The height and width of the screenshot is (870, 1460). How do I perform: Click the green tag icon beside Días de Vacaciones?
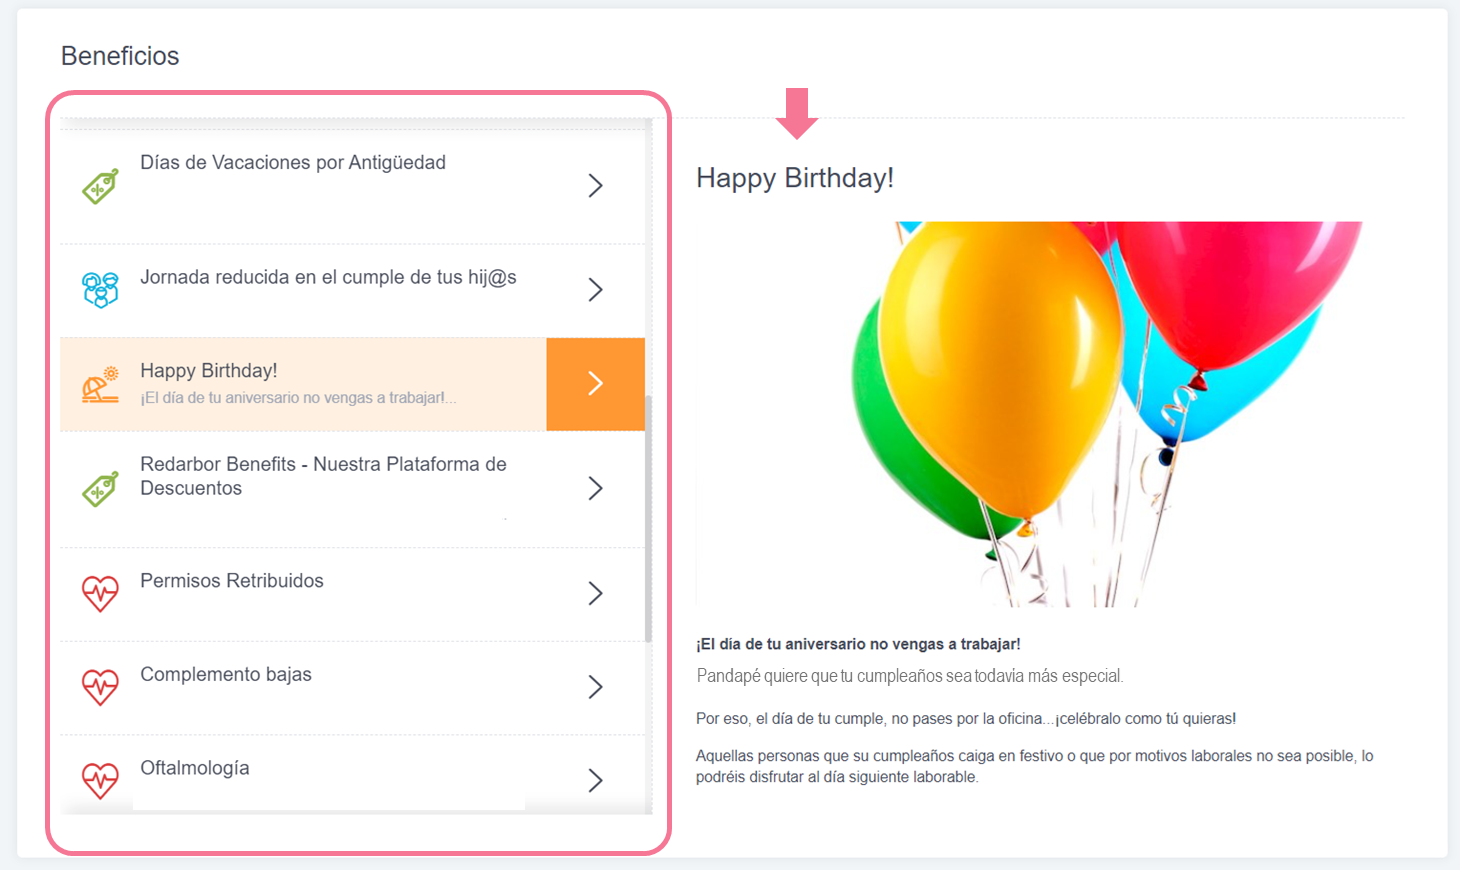[x=100, y=186]
